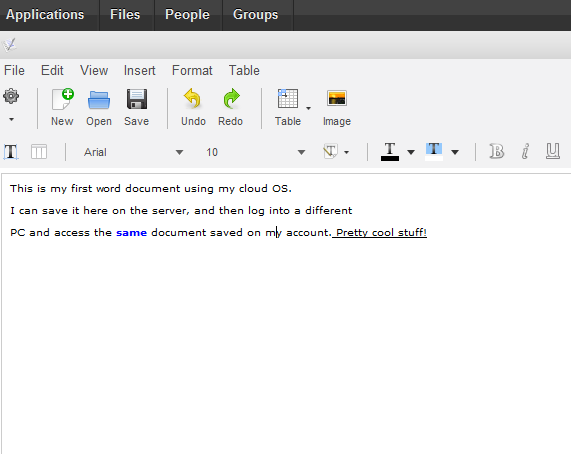Image resolution: width=571 pixels, height=454 pixels.
Task: Toggle Italic formatting
Action: (525, 151)
